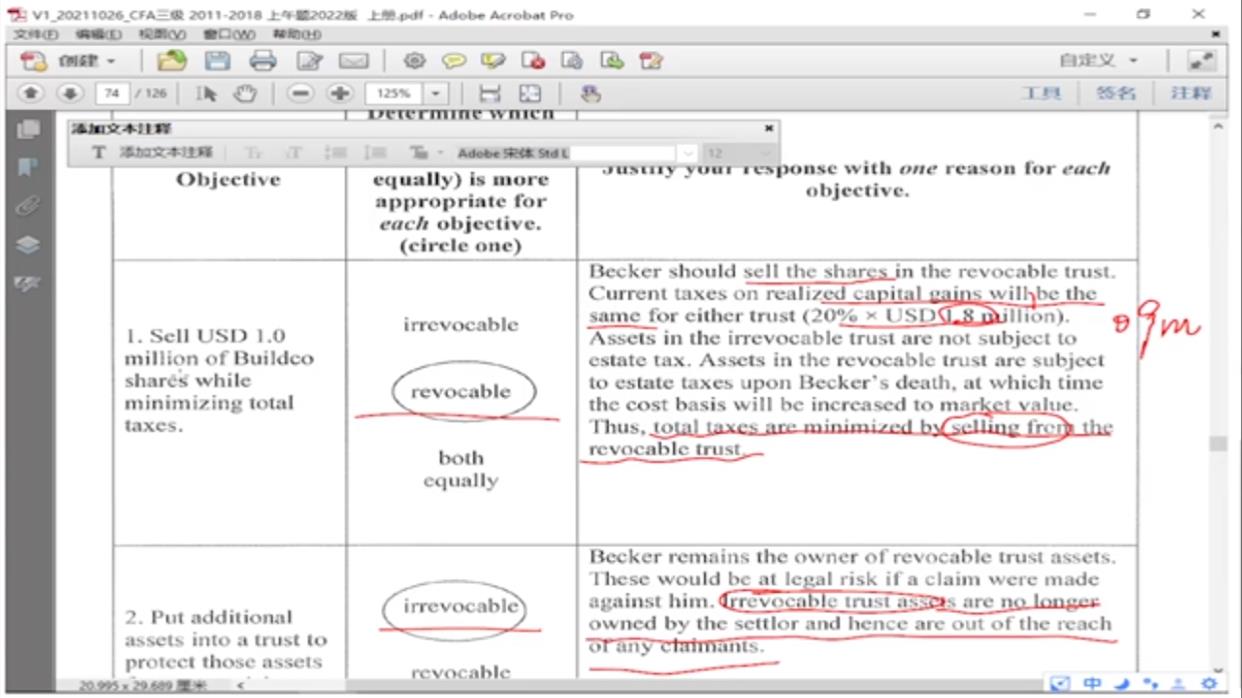The image size is (1242, 698).
Task: Open the zoom percentage dropdown
Action: point(436,93)
